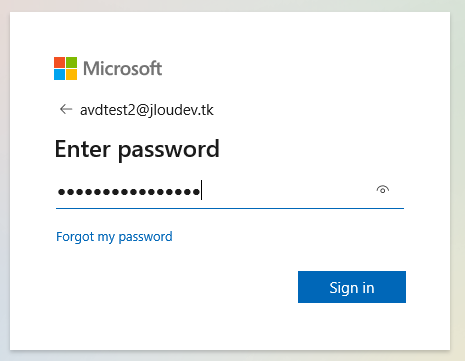This screenshot has width=465, height=361.
Task: Go back using the left arrow icon
Action: click(66, 109)
